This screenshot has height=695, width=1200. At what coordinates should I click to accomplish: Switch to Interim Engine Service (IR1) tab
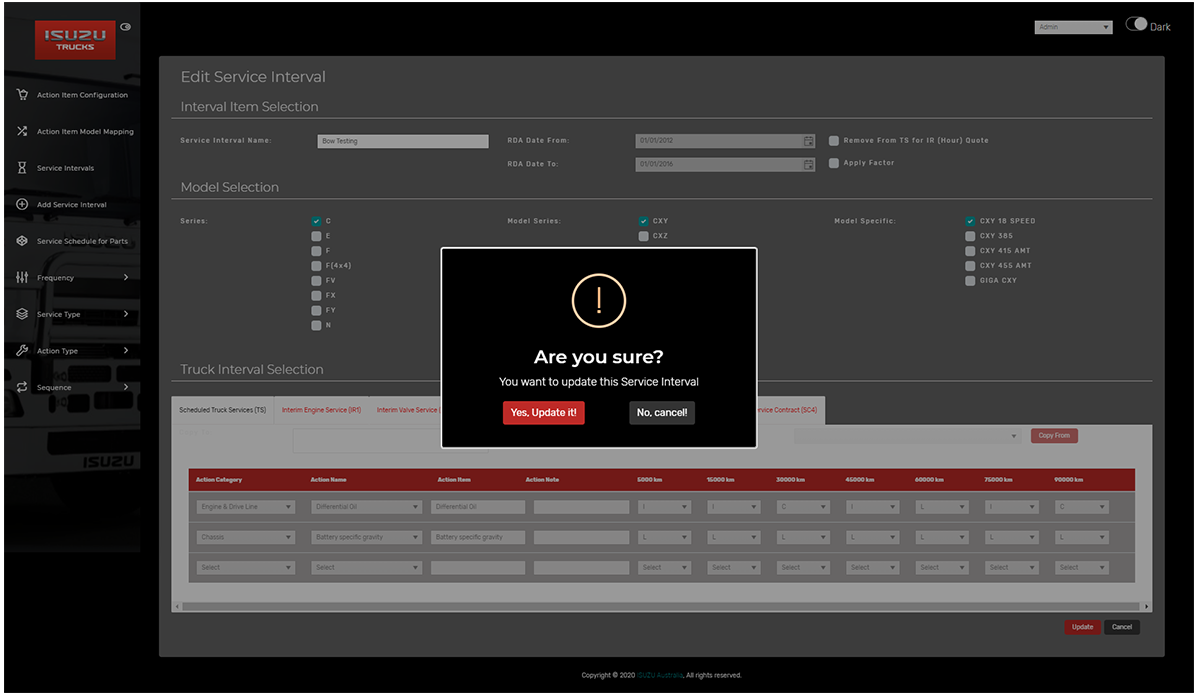tap(321, 410)
